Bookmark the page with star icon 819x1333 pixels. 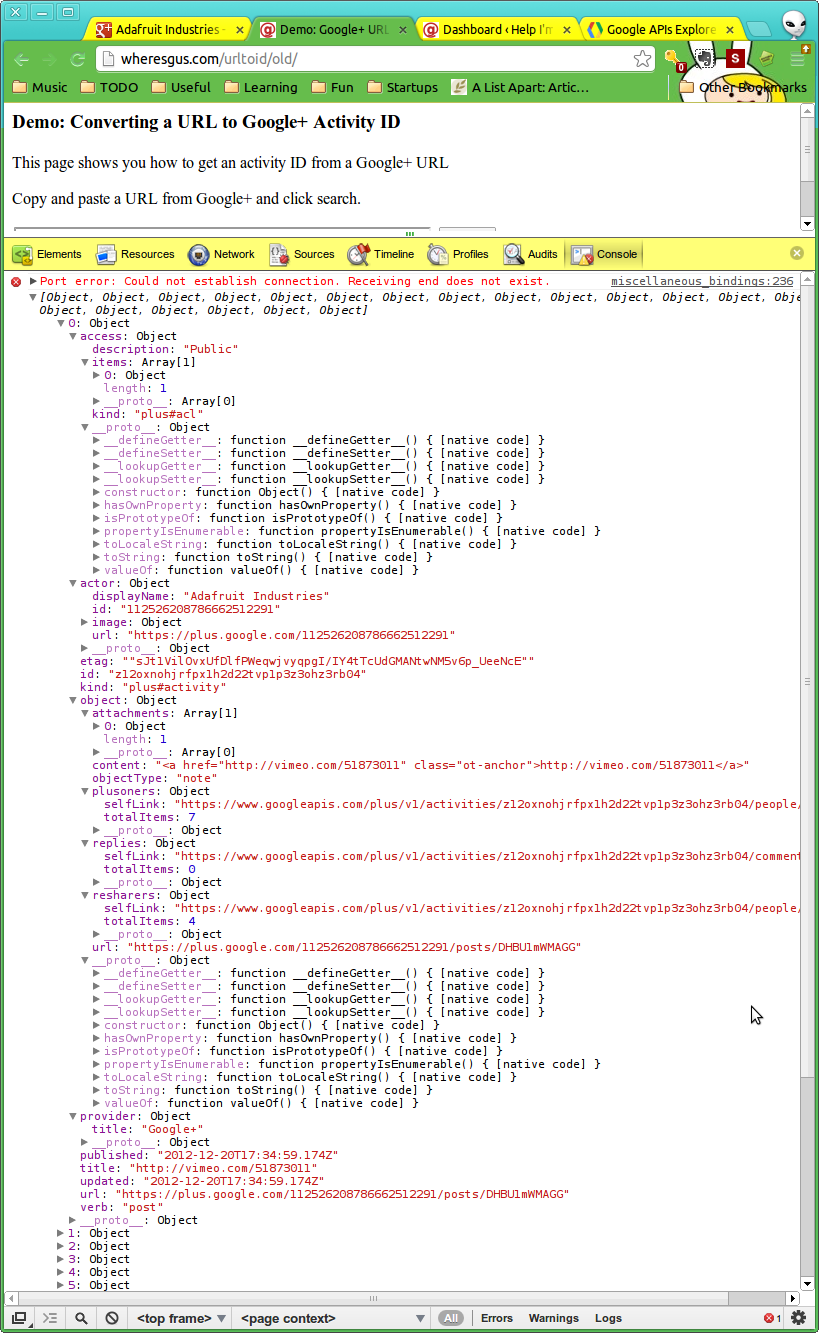coord(642,59)
